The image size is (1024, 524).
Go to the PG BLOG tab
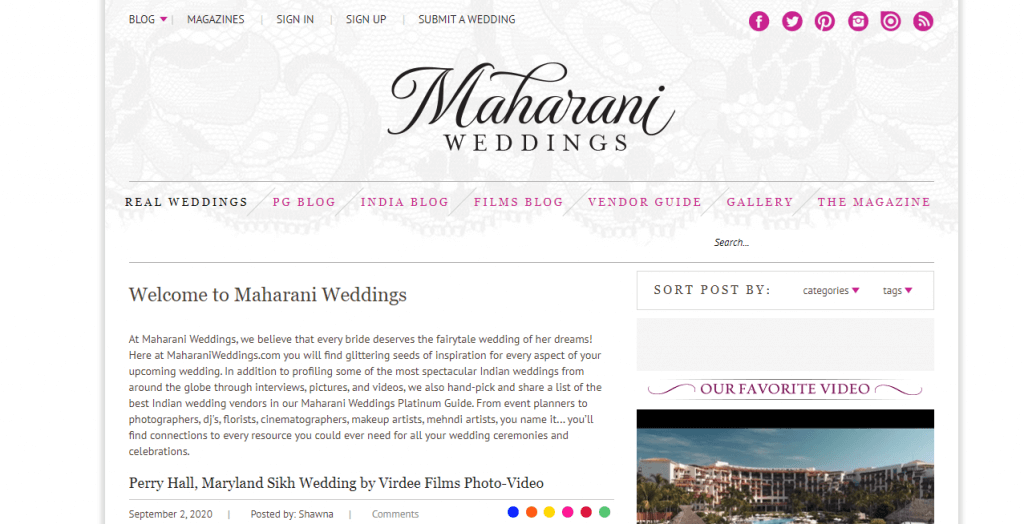coord(304,202)
